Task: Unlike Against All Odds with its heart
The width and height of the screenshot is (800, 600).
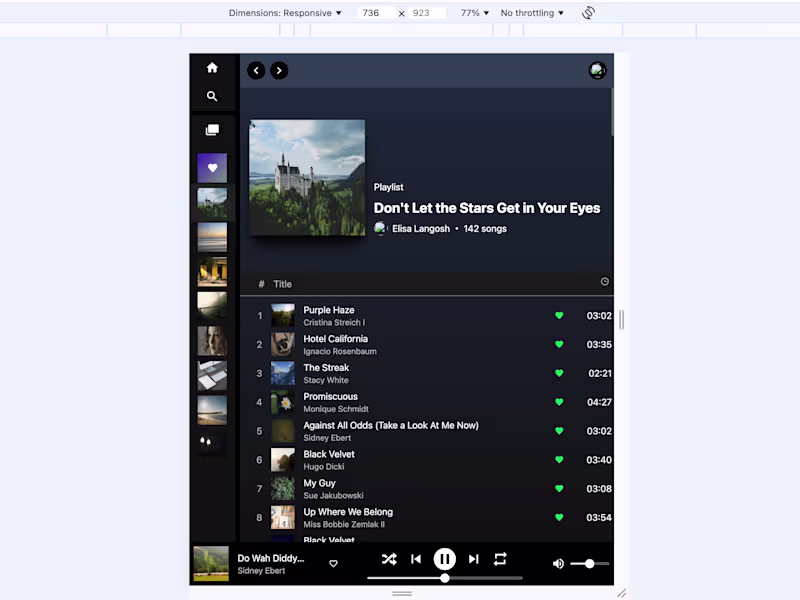Action: [x=559, y=431]
